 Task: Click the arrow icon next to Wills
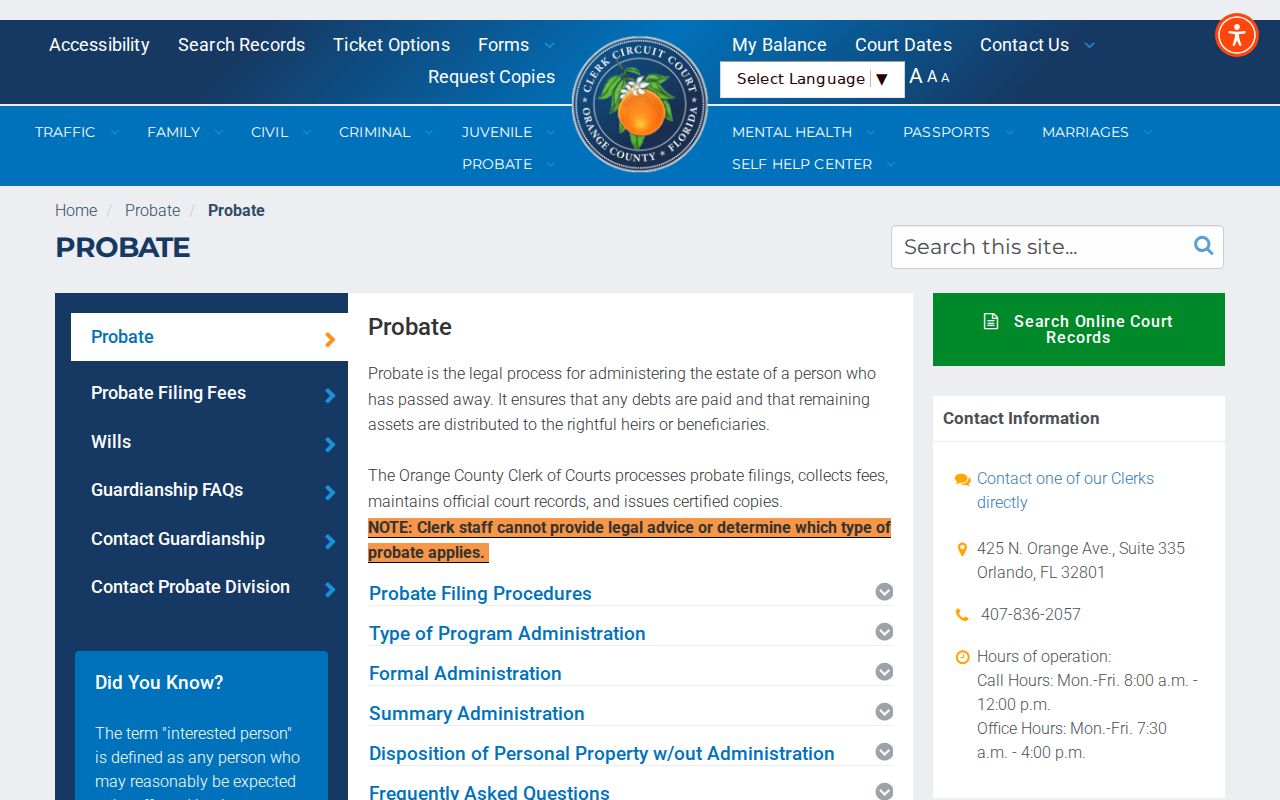point(330,444)
